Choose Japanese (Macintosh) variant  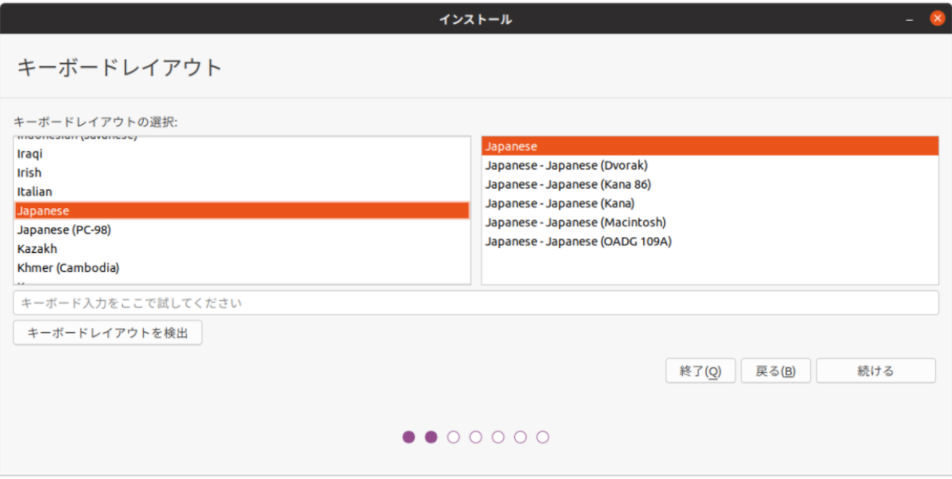(710, 222)
